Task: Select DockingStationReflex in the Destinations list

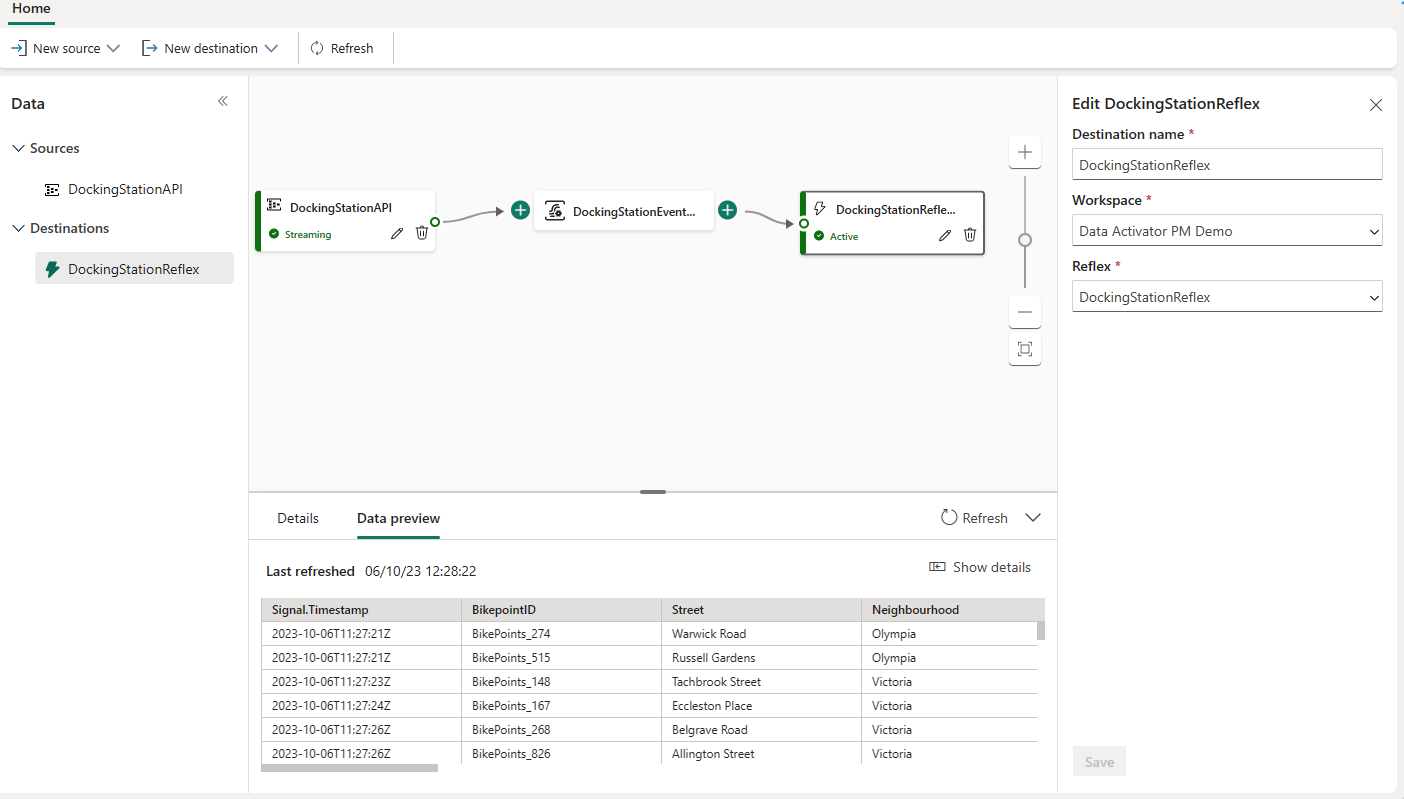Action: click(134, 269)
